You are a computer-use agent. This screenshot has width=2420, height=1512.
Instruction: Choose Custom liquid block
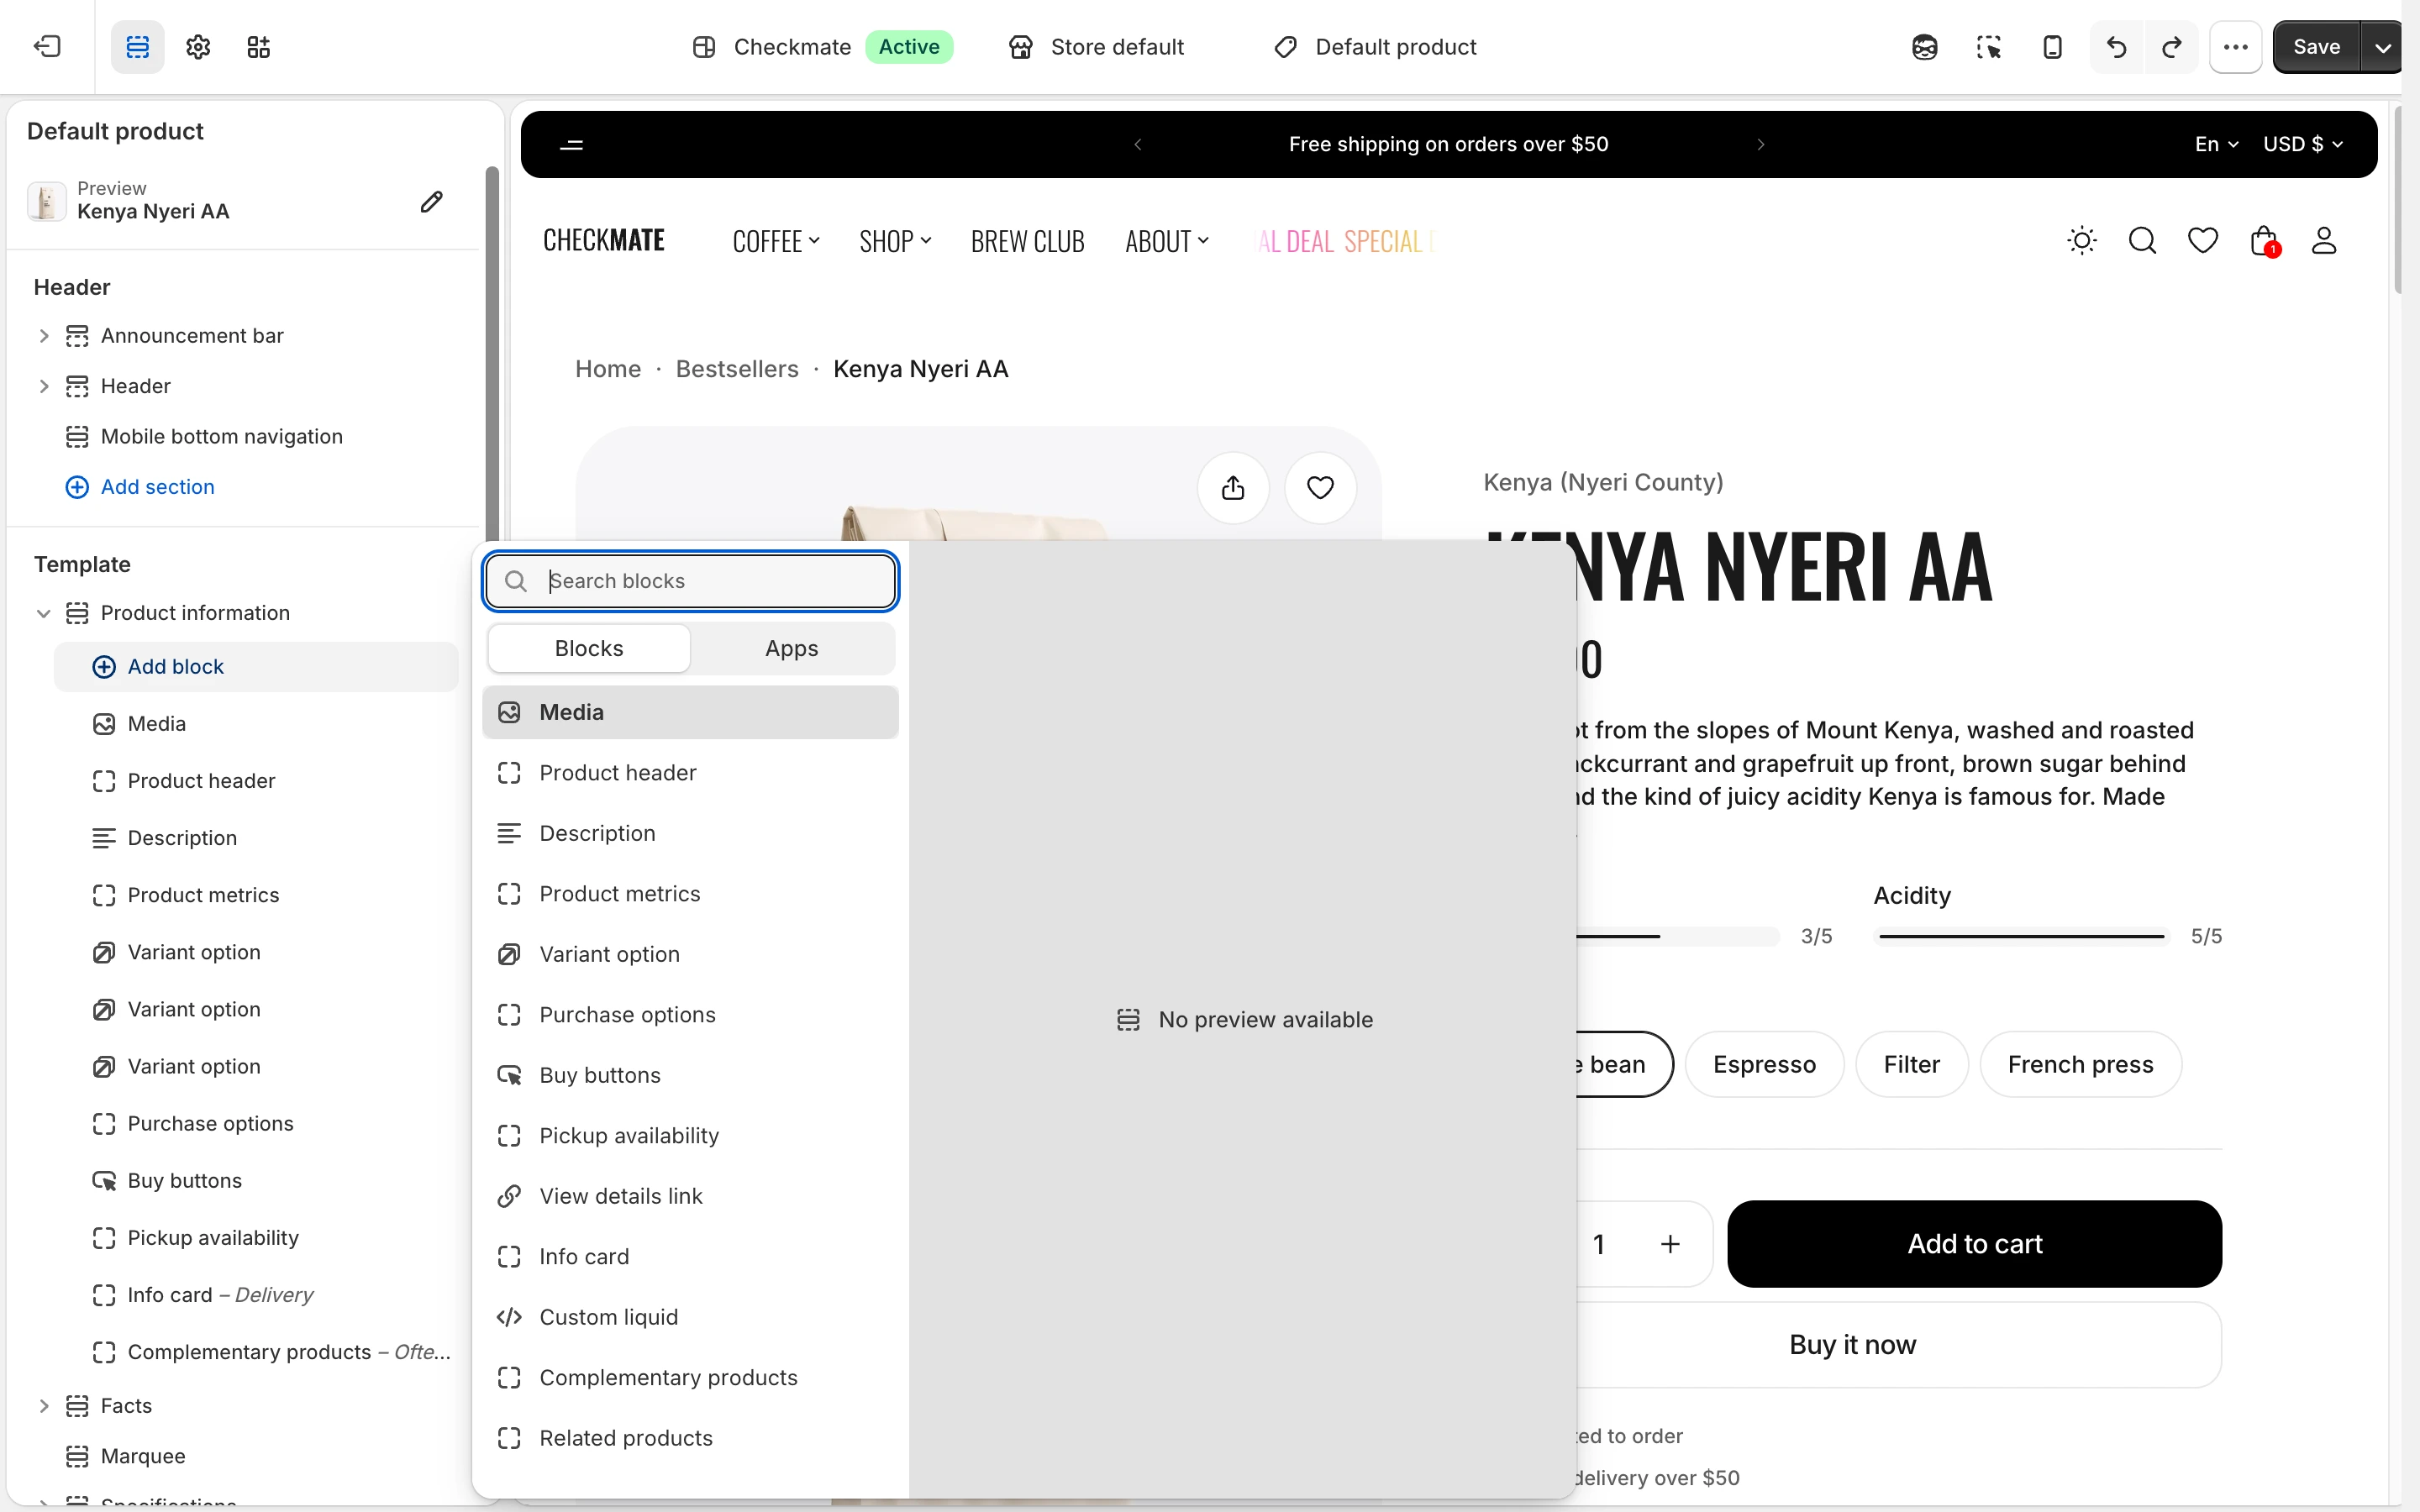coord(690,1317)
